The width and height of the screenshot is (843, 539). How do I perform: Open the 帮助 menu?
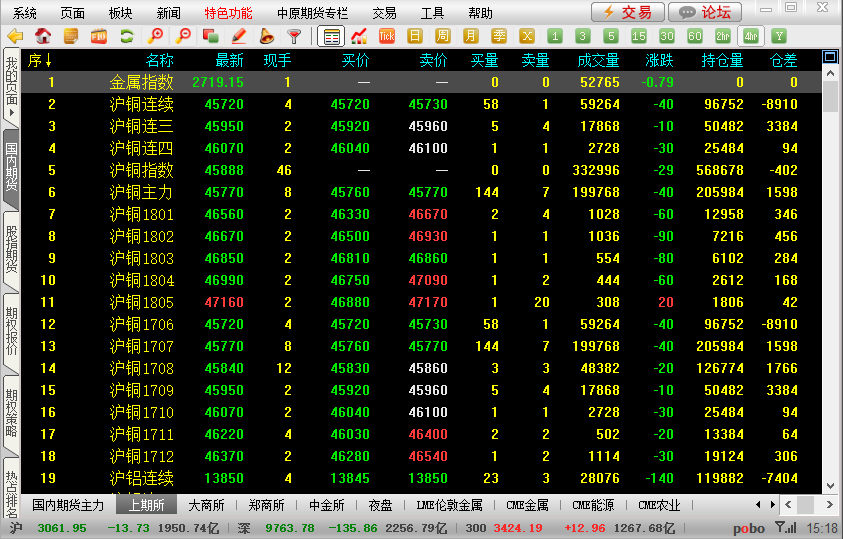480,13
